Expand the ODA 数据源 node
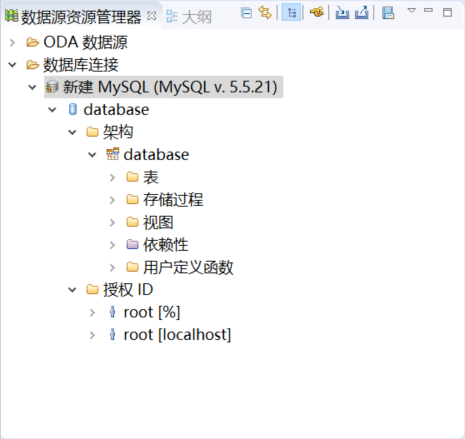 point(12,43)
